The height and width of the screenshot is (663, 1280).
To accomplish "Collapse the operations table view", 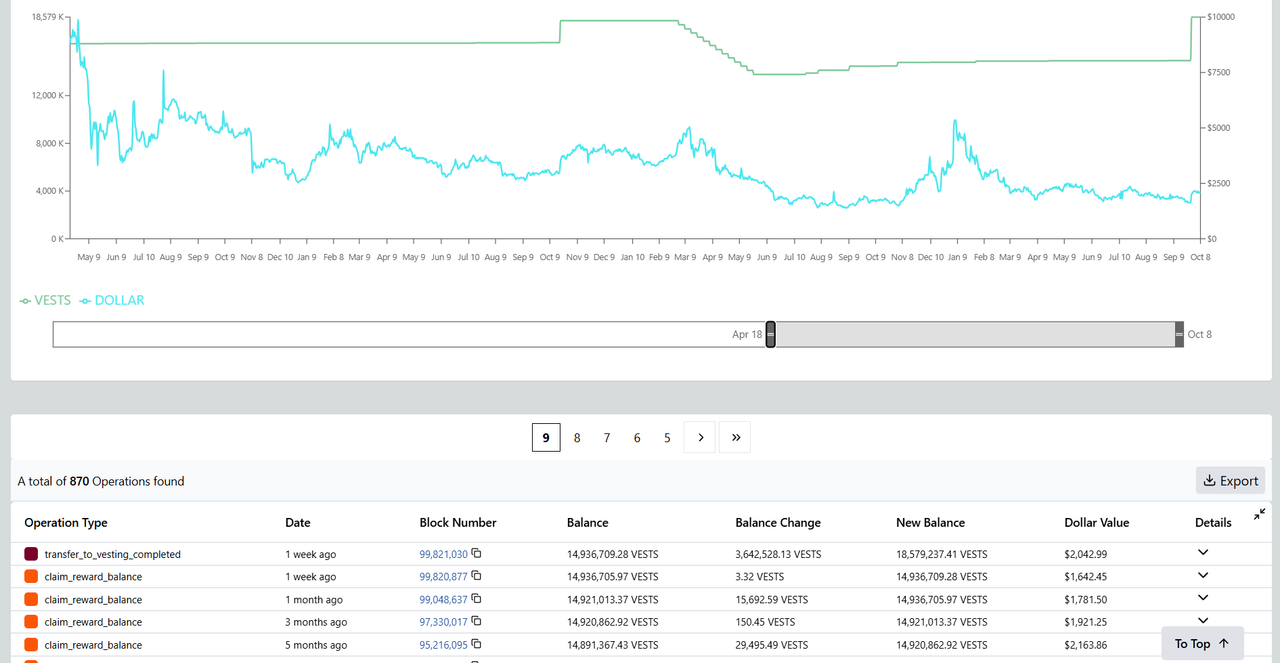I will [1259, 514].
